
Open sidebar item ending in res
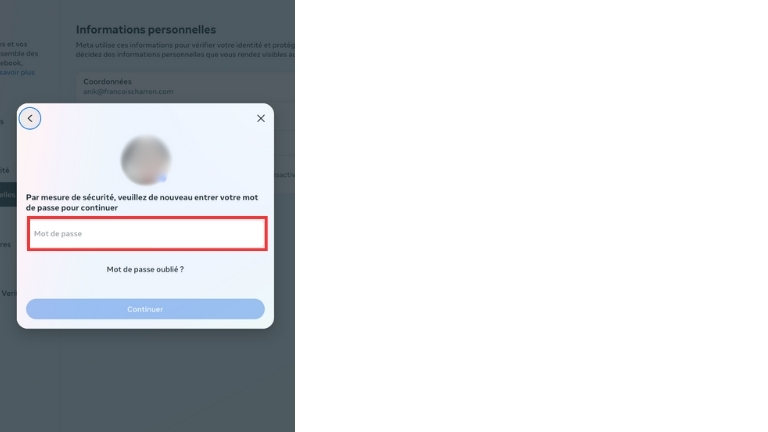click(5, 244)
